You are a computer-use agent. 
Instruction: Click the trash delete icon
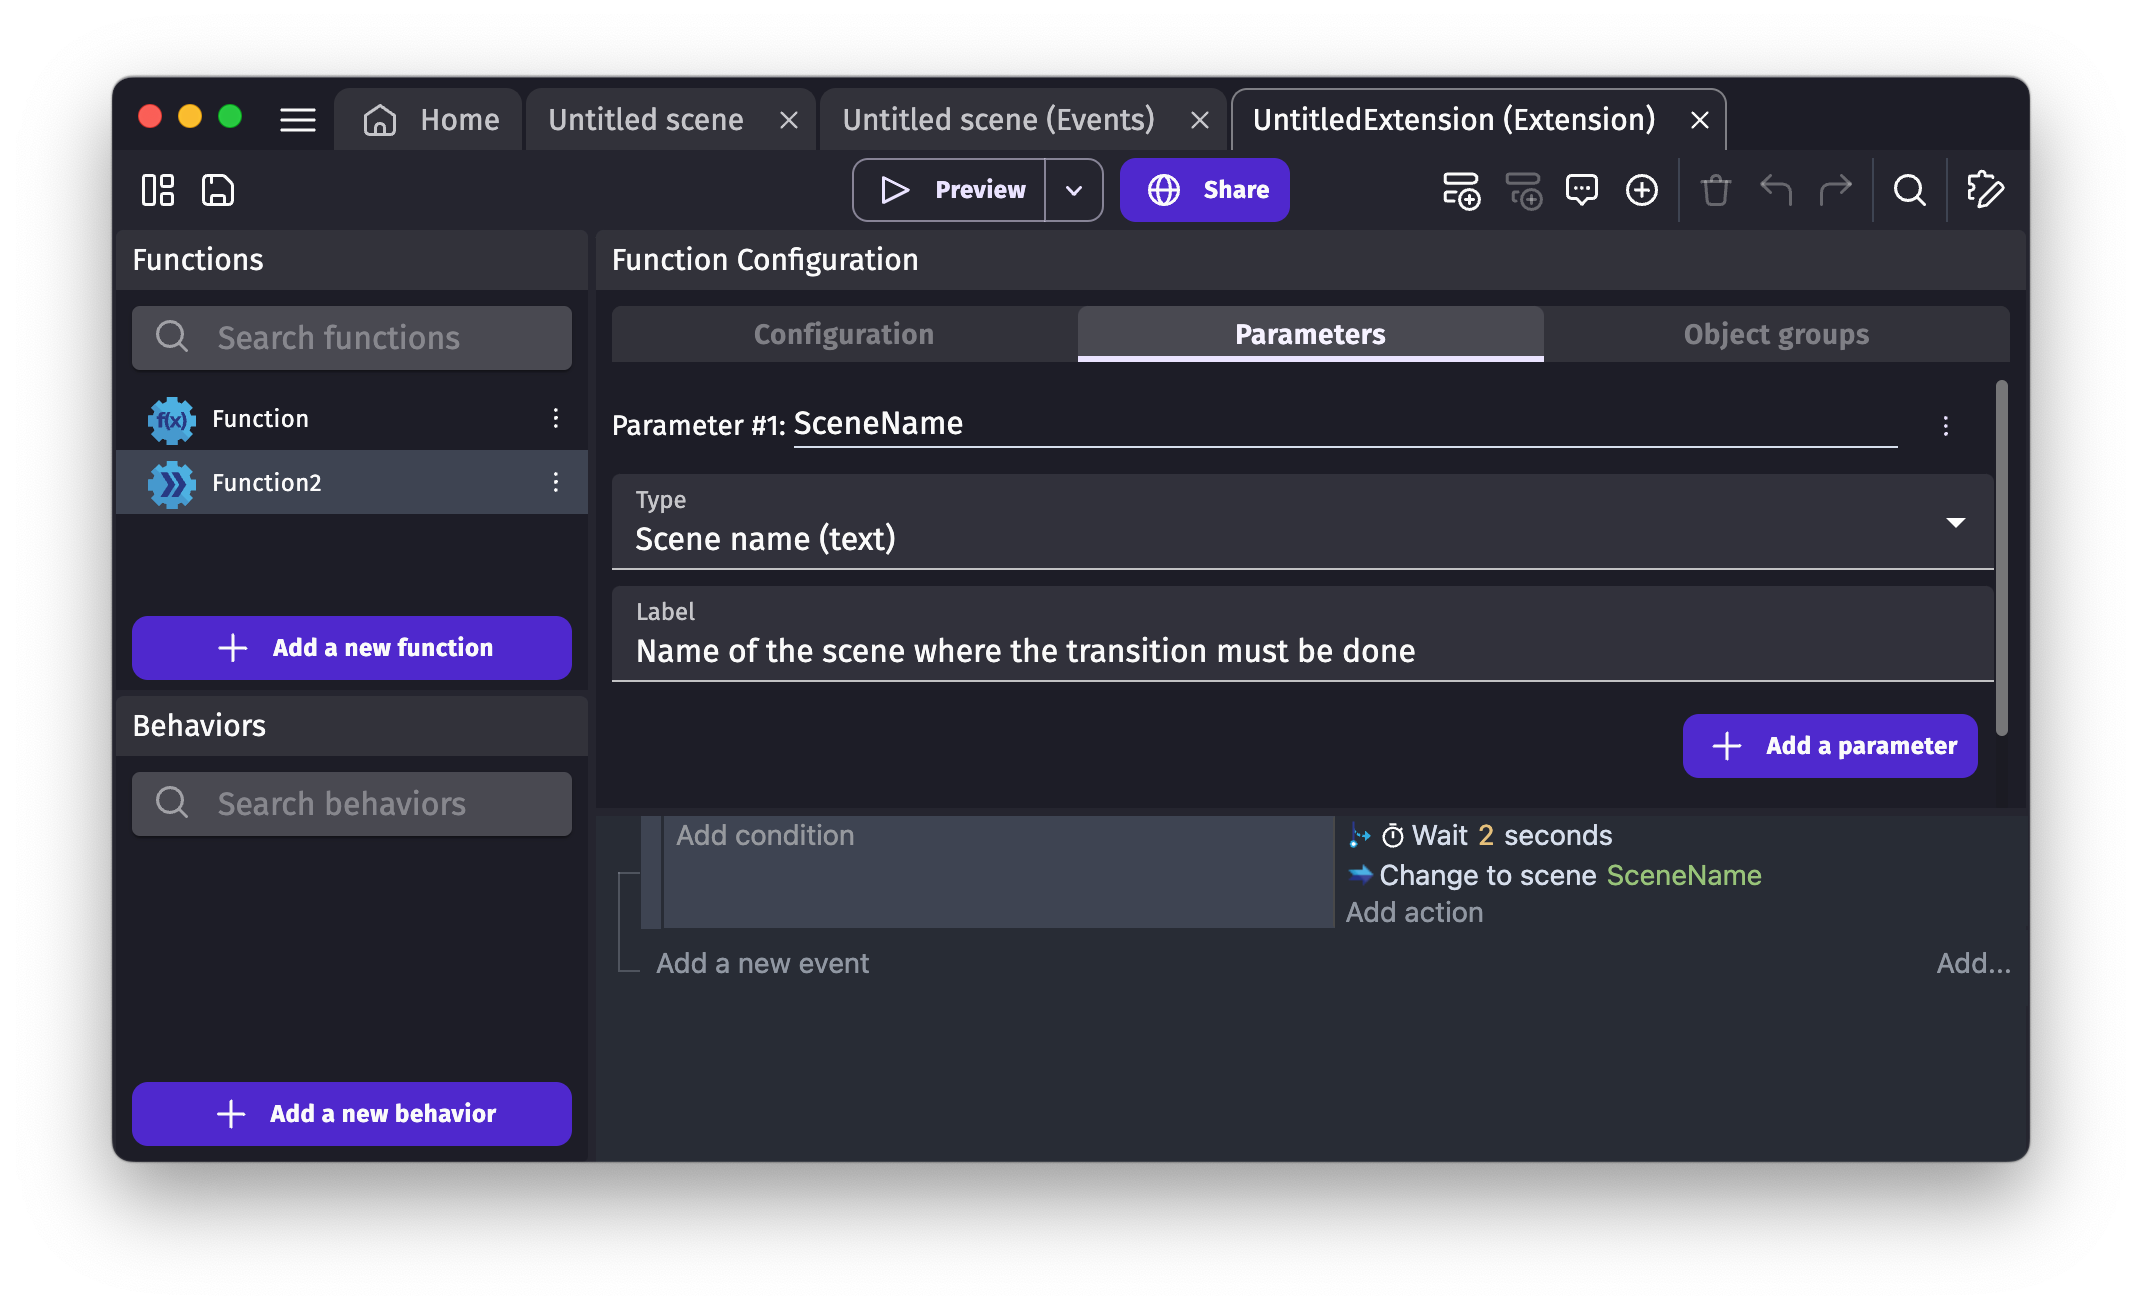tap(1715, 190)
